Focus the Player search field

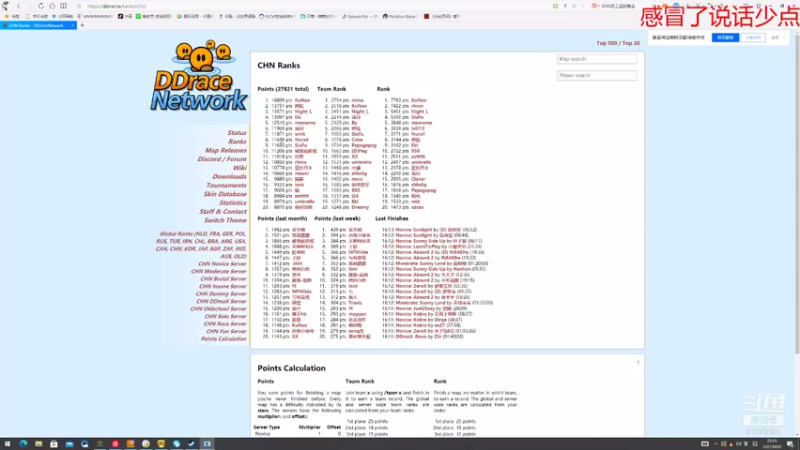pyautogui.click(x=597, y=76)
